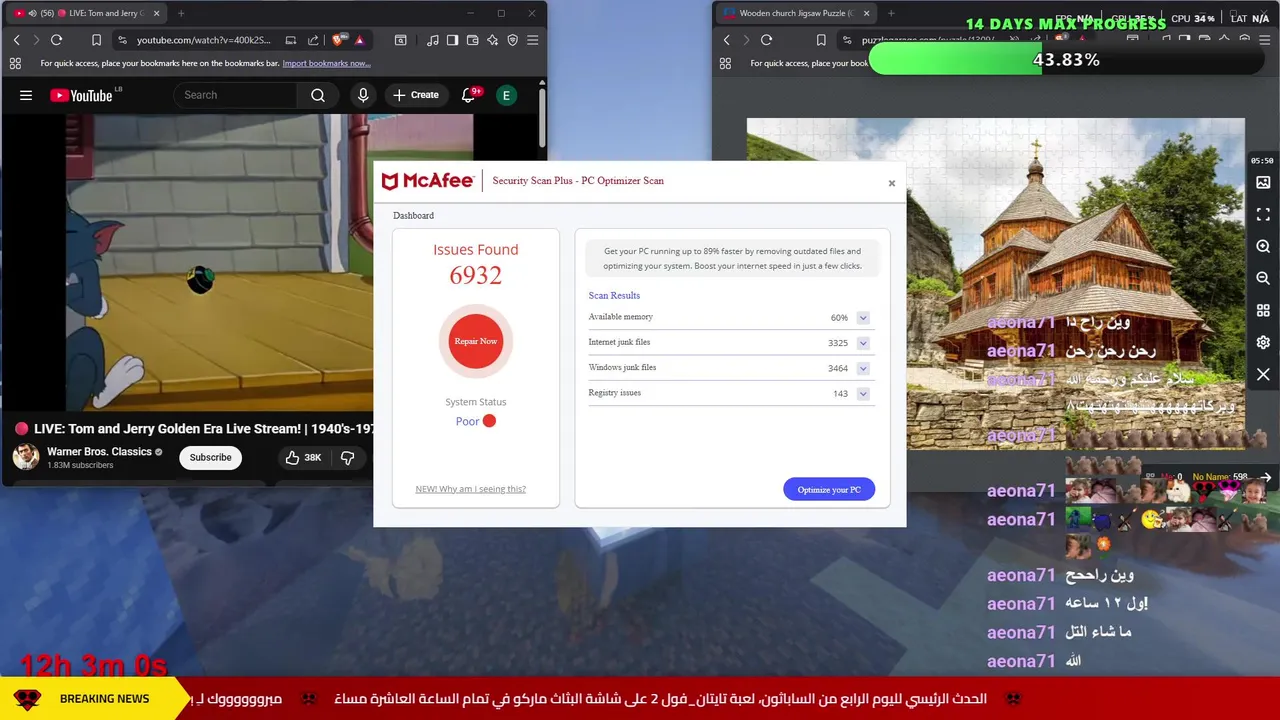Zoom in on the puzzle
This screenshot has width=1280, height=720.
pos(1263,247)
